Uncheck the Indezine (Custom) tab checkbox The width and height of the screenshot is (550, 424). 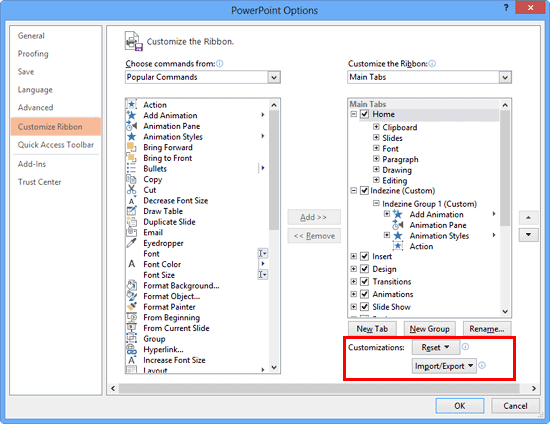(x=365, y=190)
